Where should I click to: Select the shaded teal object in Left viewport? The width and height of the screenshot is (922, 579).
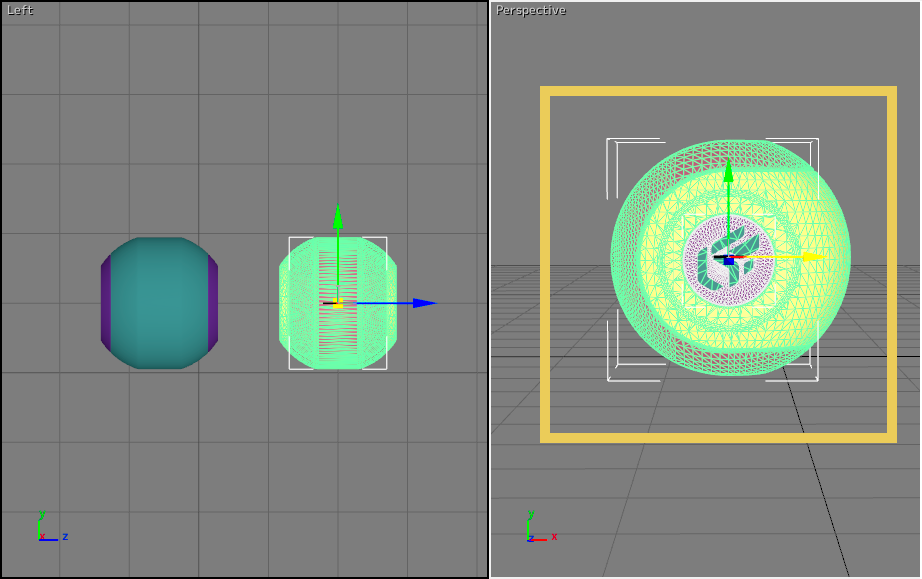(159, 303)
